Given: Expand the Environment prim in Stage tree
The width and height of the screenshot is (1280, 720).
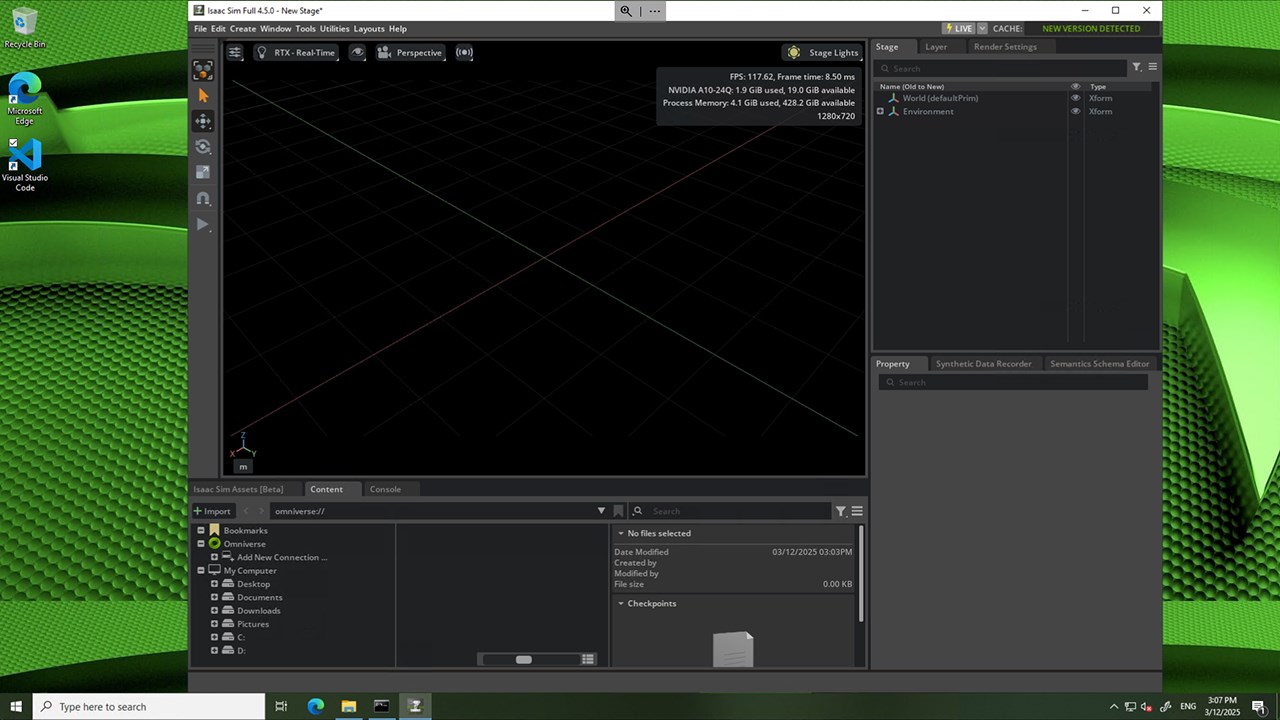Looking at the screenshot, I should pyautogui.click(x=880, y=111).
